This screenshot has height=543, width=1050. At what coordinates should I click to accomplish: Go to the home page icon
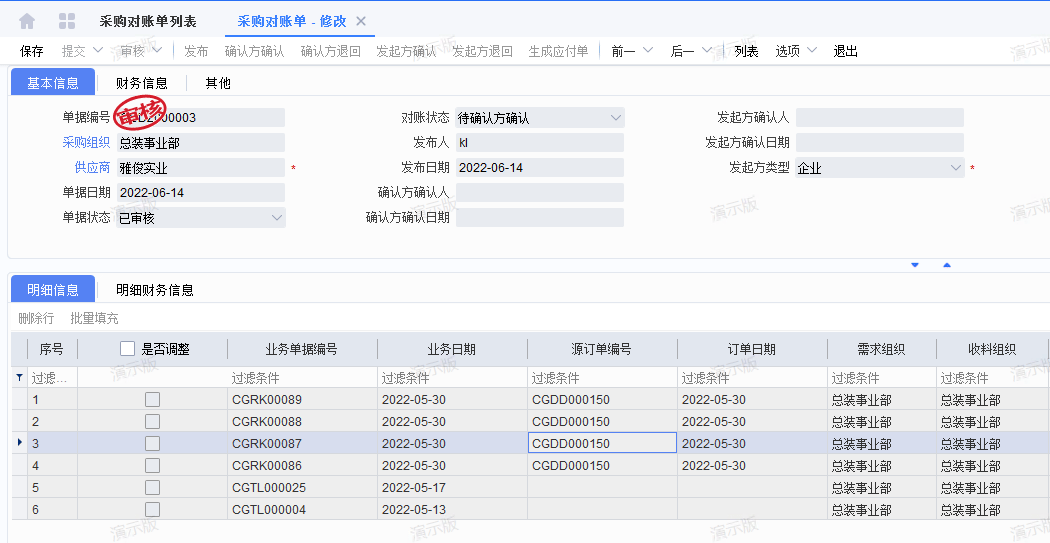point(27,21)
